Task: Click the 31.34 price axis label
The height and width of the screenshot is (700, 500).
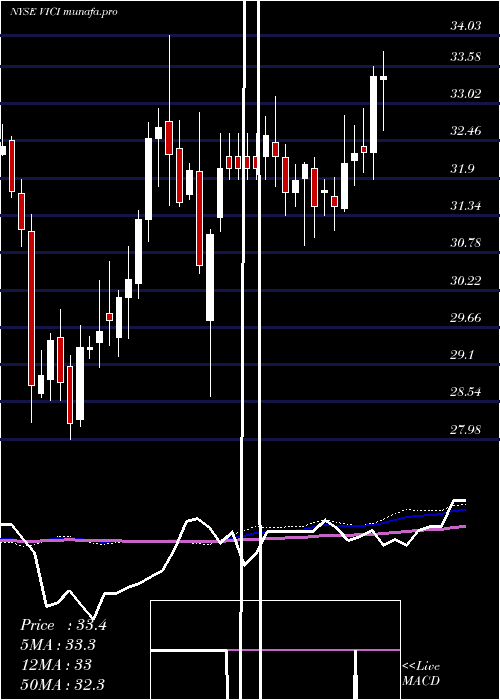Action: (466, 206)
